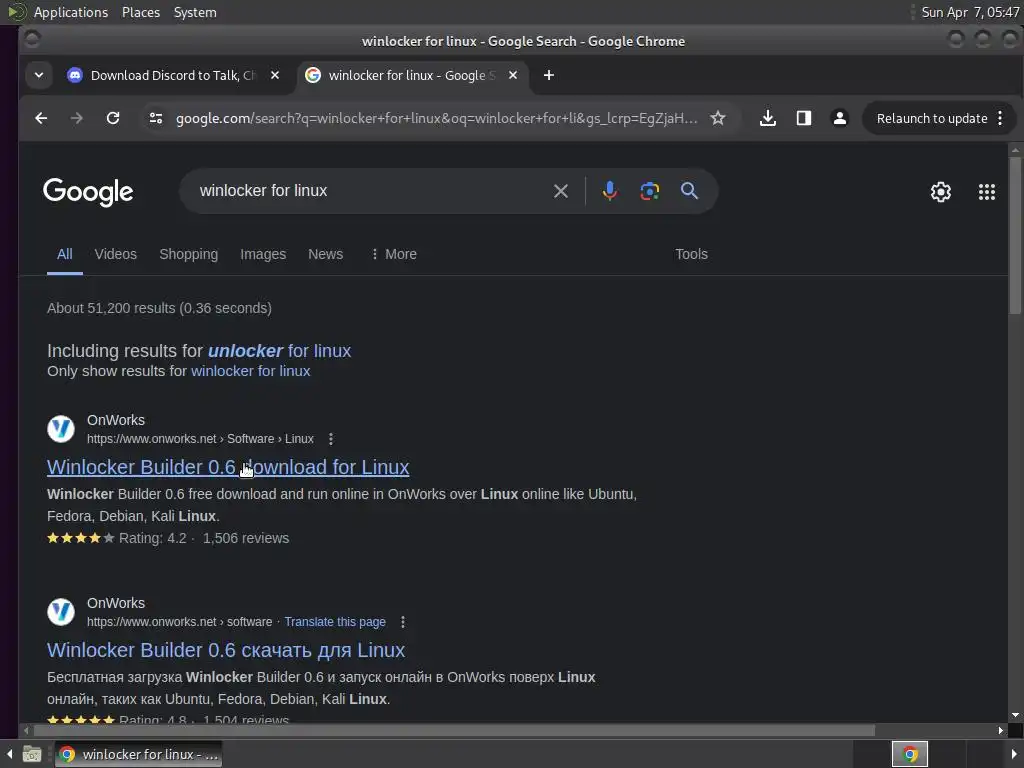This screenshot has height=768, width=1024.
Task: Open the search Tools options
Action: coord(692,254)
